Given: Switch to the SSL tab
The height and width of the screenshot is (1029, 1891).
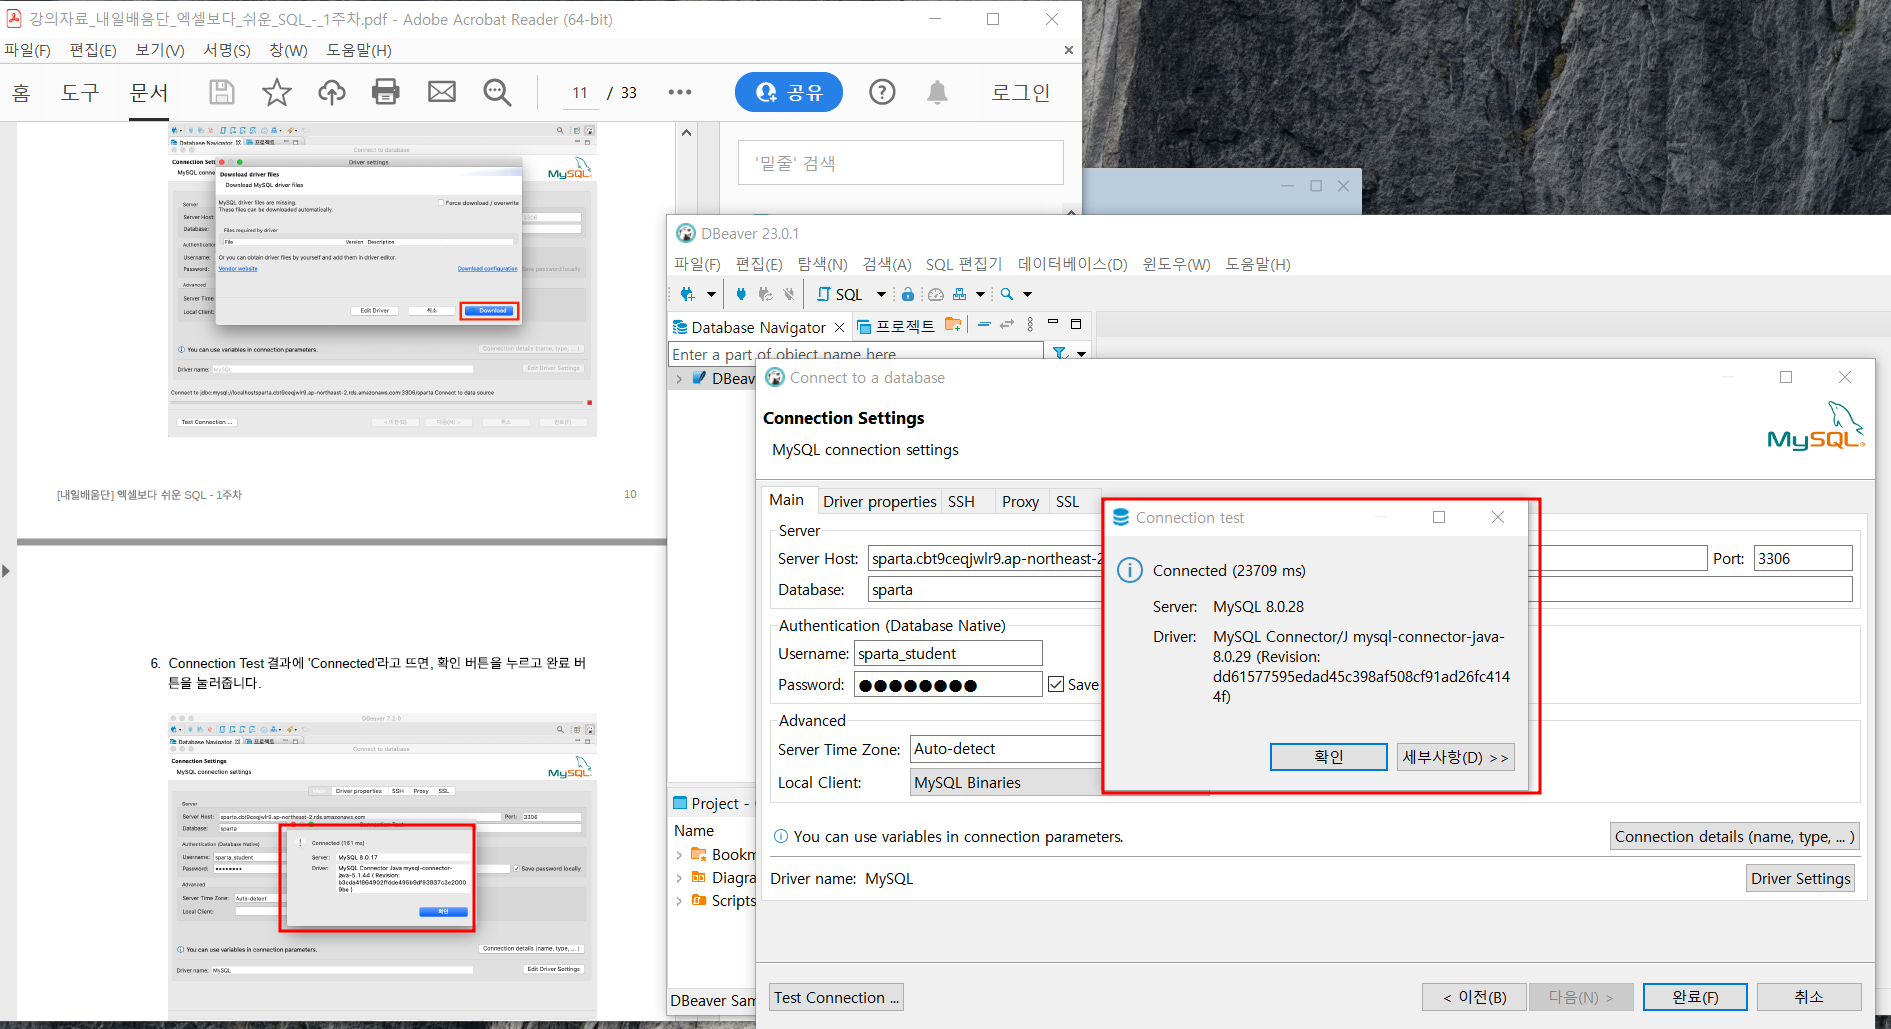Looking at the screenshot, I should click(x=1068, y=502).
